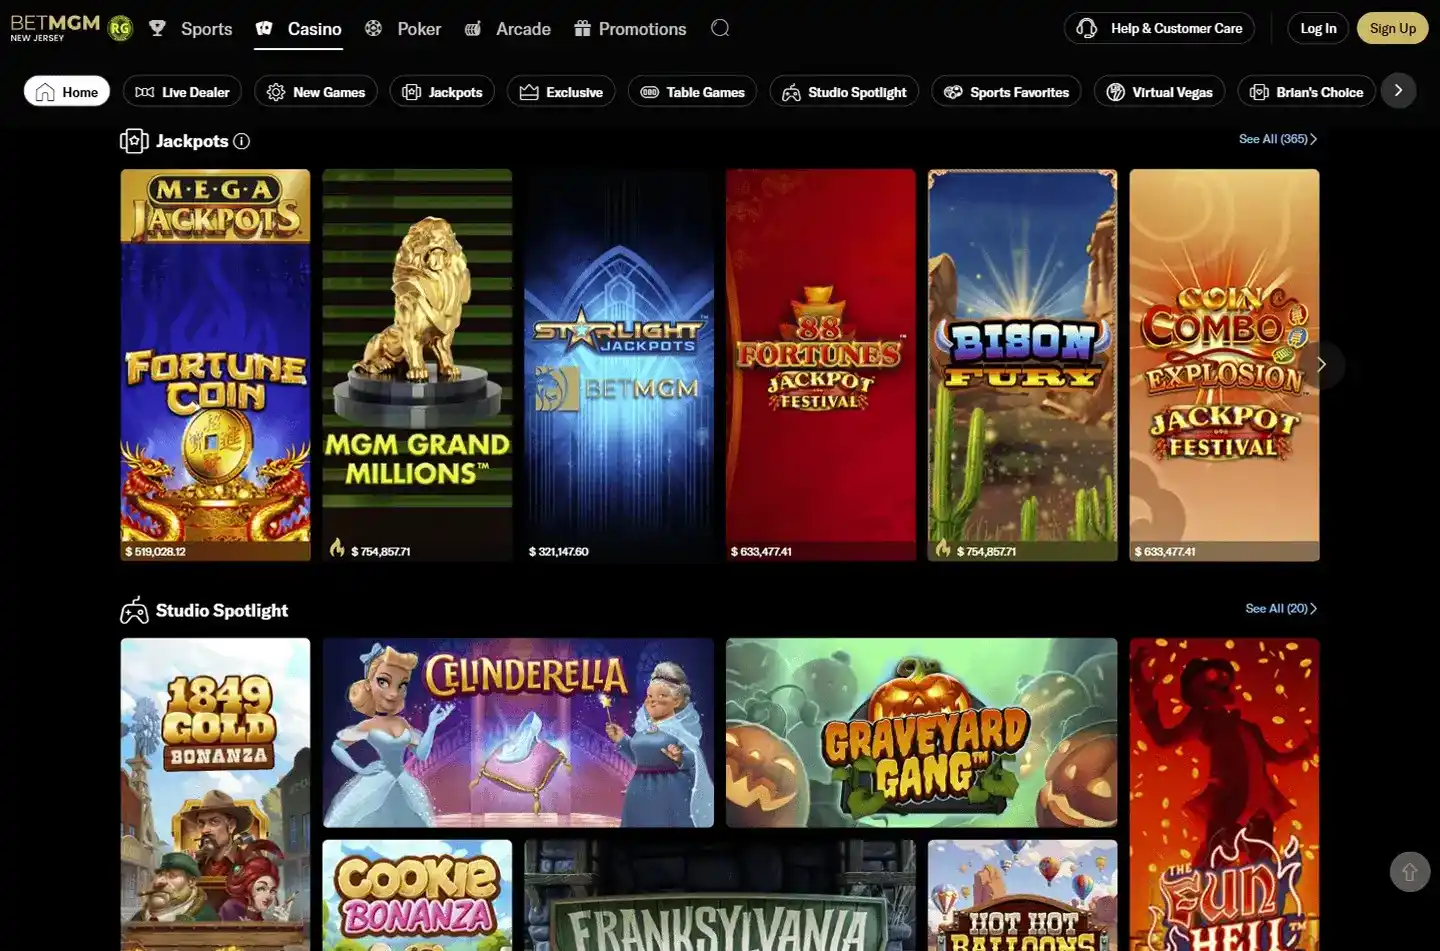Open the Fun Hell game tile
The image size is (1440, 951).
coord(1224,794)
